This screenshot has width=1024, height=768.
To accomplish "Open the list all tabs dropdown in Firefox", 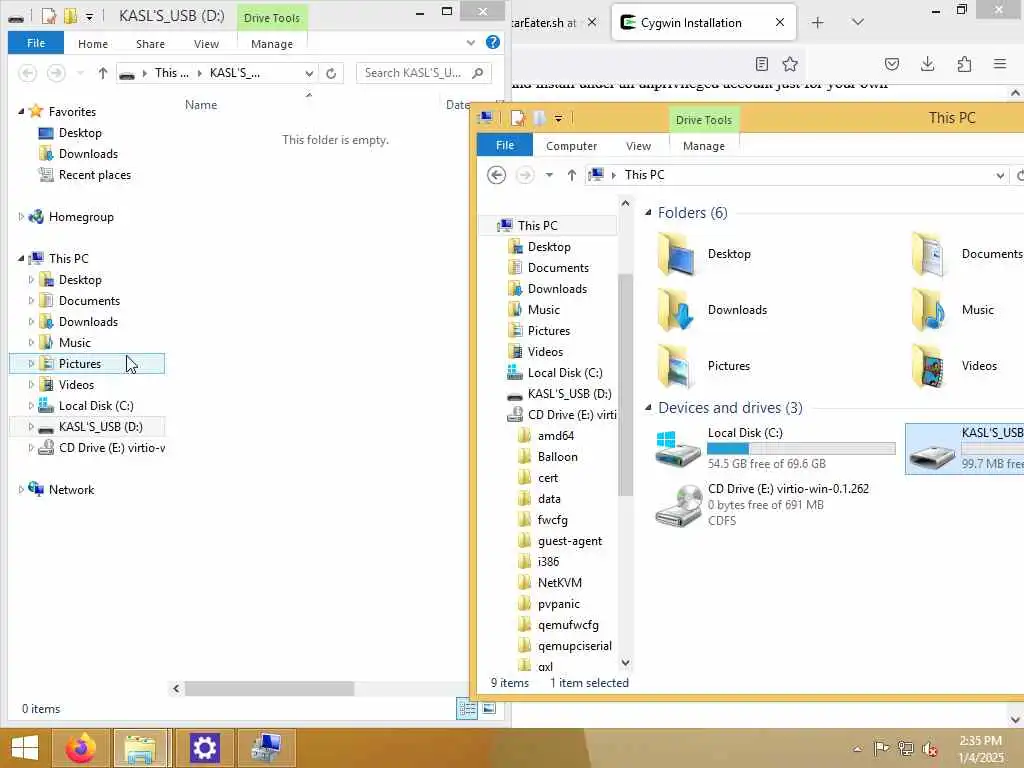I will pos(858,22).
